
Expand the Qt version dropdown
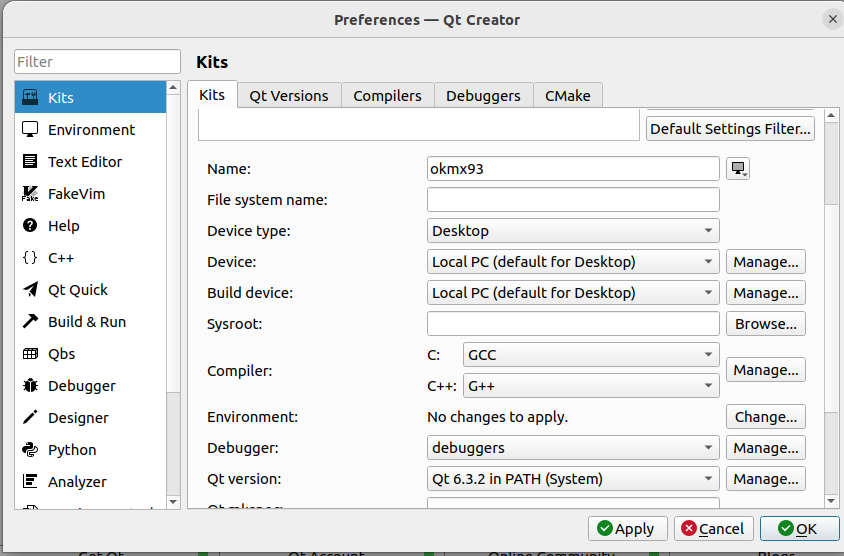point(573,479)
